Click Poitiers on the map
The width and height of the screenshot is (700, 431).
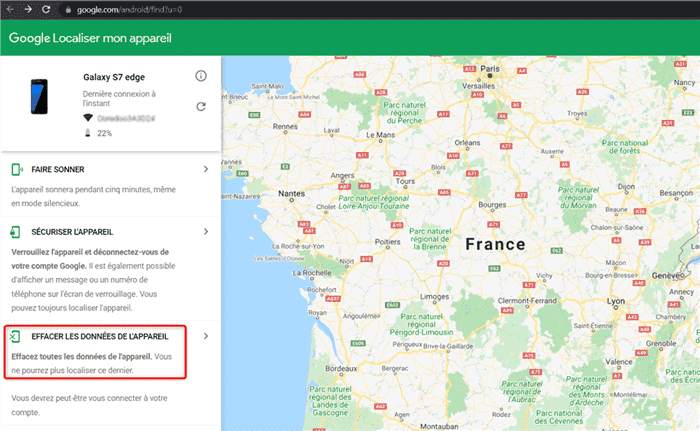(x=388, y=242)
